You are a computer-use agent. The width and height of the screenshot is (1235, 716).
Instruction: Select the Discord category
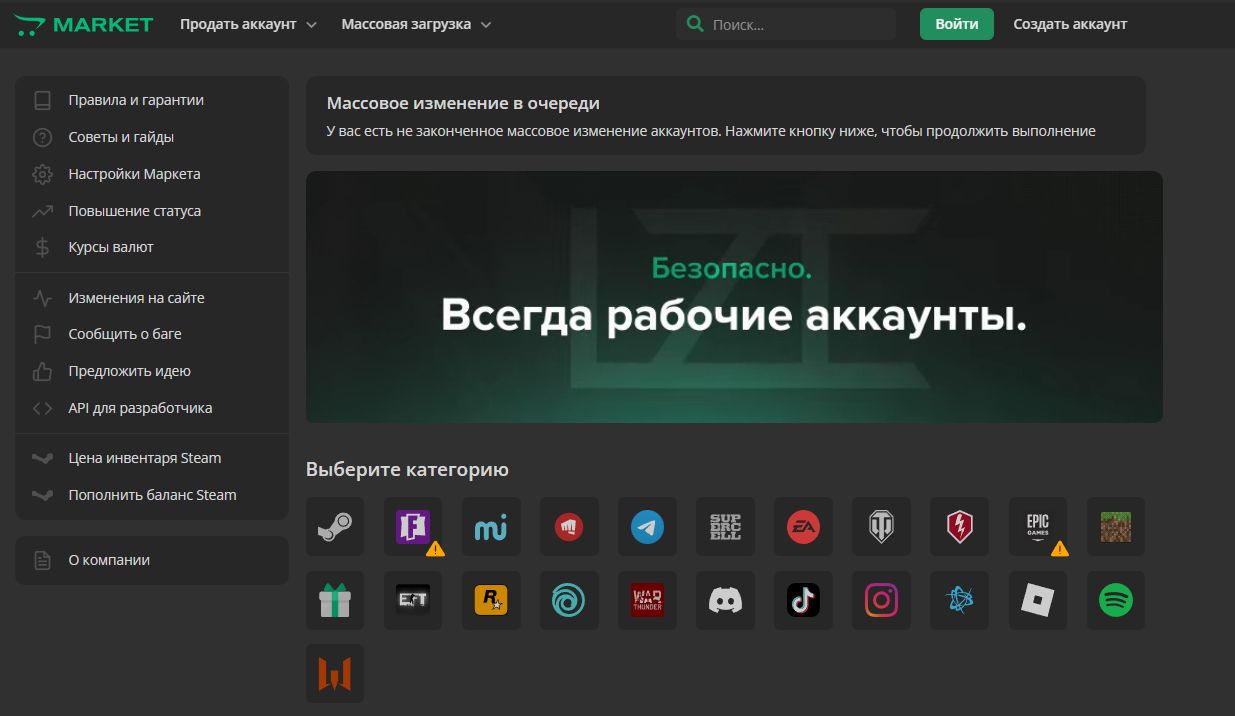pos(725,600)
